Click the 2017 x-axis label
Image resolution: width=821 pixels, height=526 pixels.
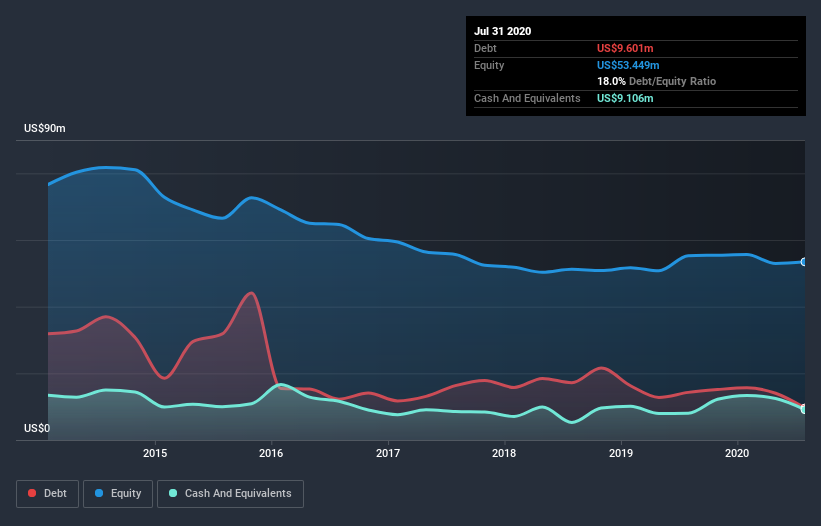[x=388, y=453]
